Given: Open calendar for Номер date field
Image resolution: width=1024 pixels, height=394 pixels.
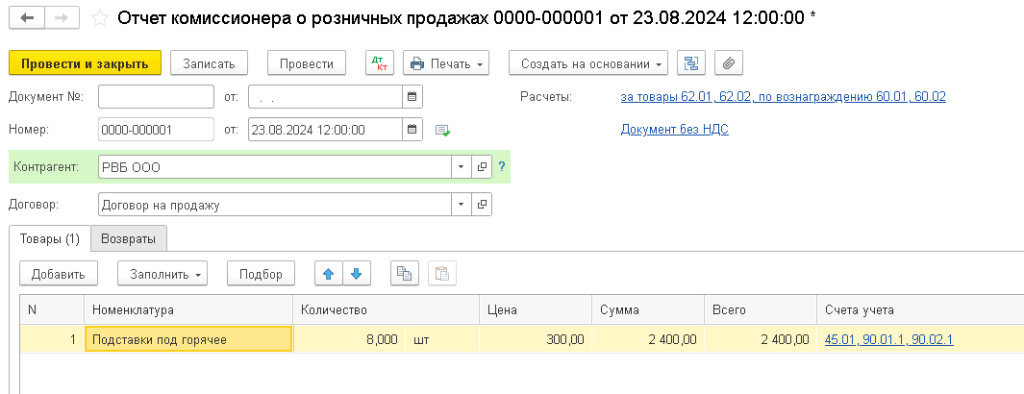Looking at the screenshot, I should 412,129.
